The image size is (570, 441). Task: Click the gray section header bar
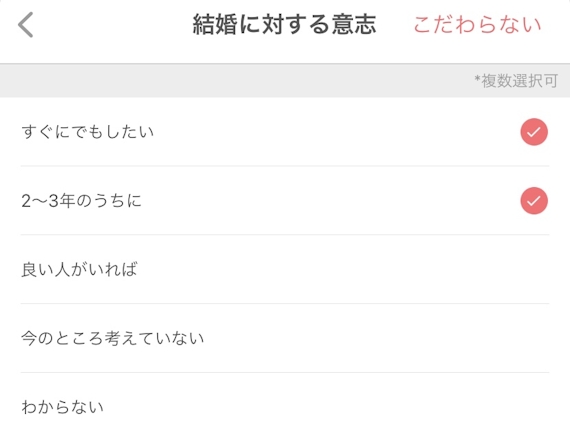click(285, 81)
